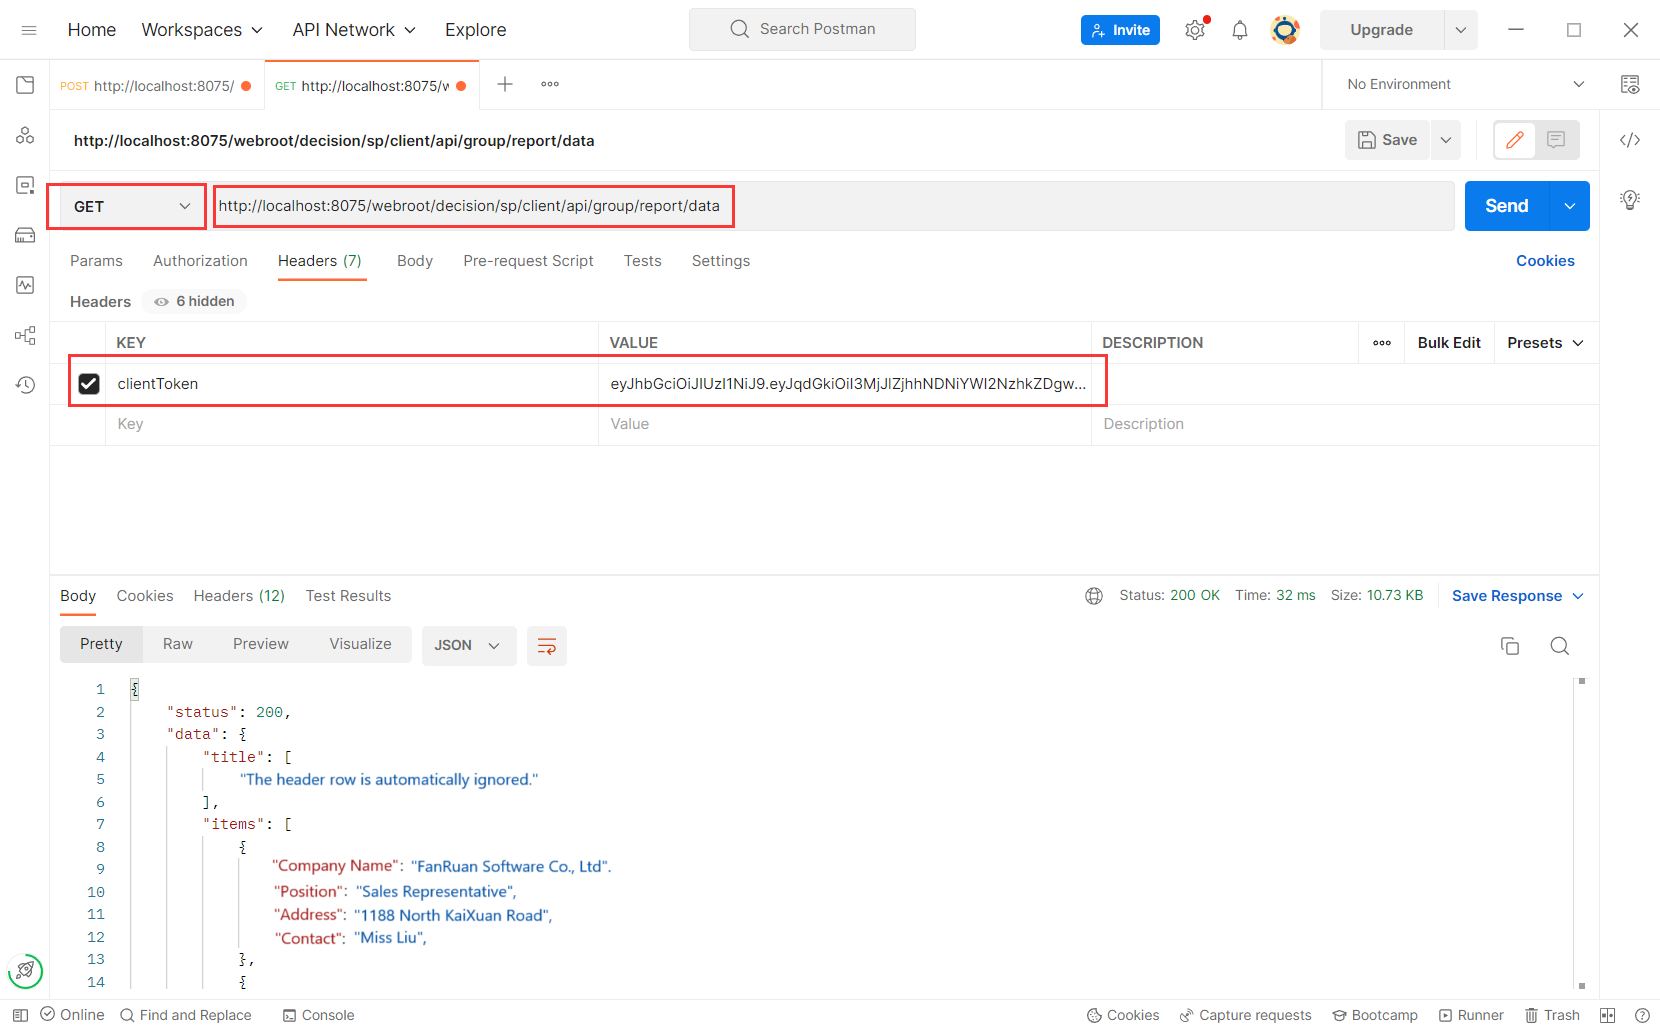Open the Collections sidebar panel
Screen dimensions: 1660x1030
(x=25, y=85)
